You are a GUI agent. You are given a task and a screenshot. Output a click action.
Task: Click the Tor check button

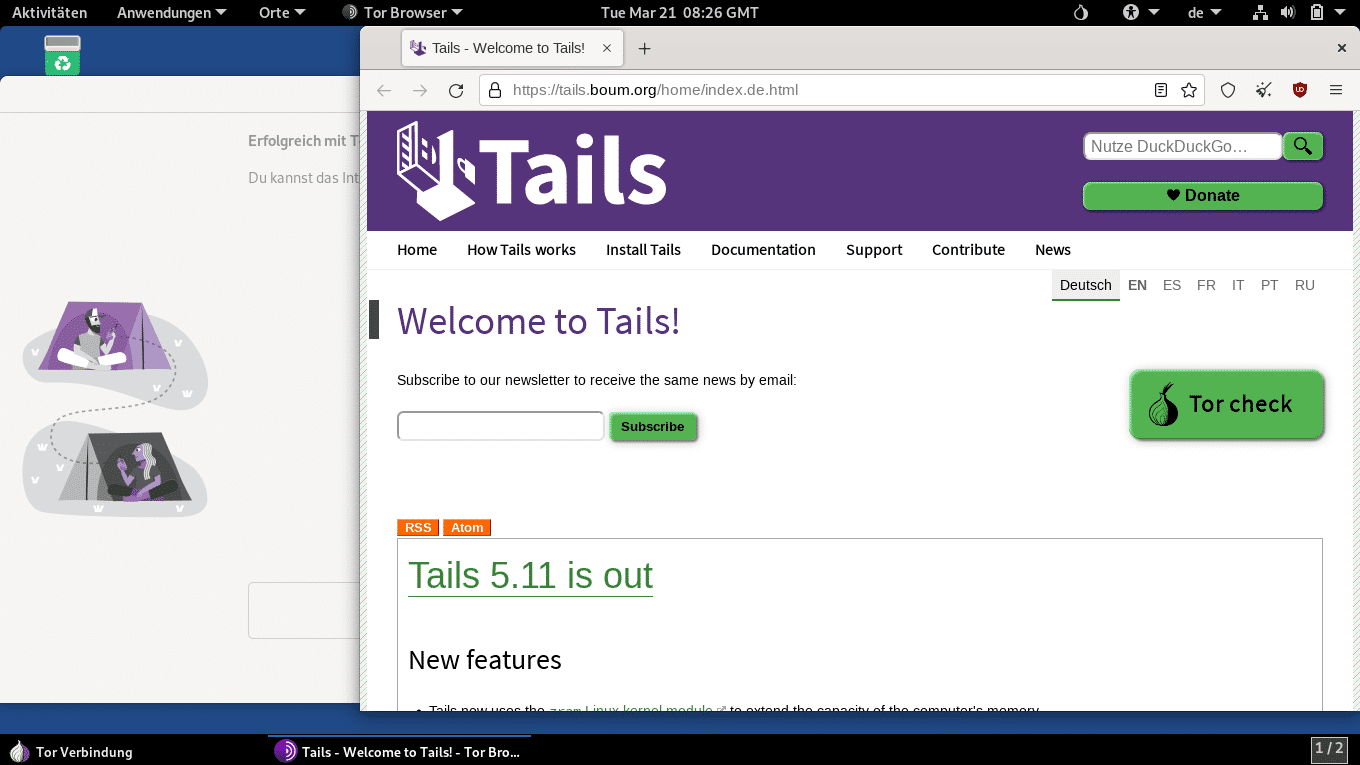pos(1227,405)
